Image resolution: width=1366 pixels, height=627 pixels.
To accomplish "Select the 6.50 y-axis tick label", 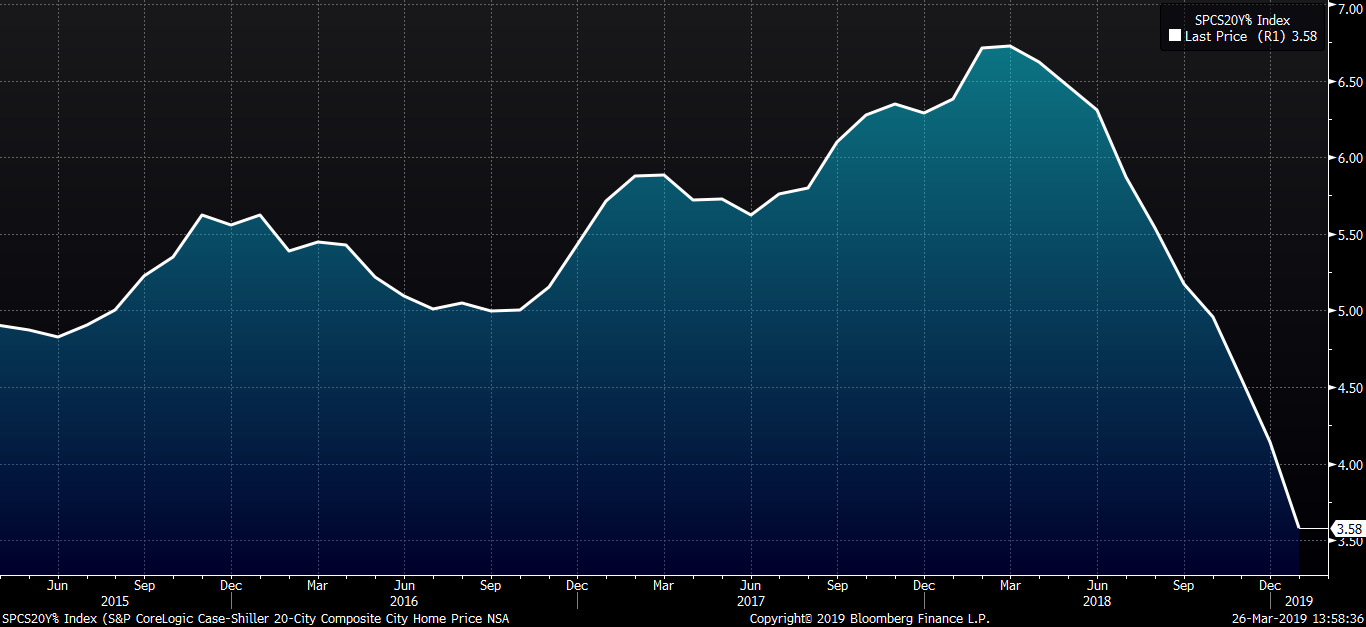I will click(1348, 82).
